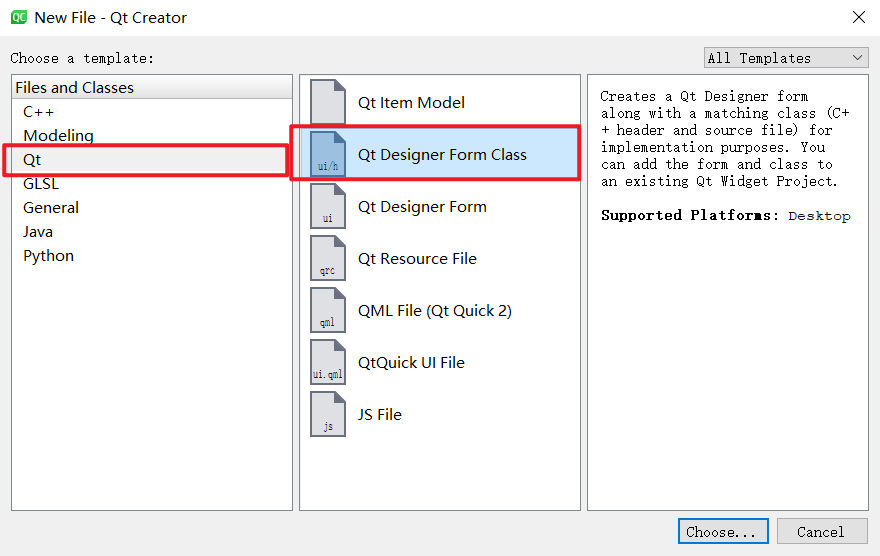Open the All Templates dropdown

click(786, 58)
